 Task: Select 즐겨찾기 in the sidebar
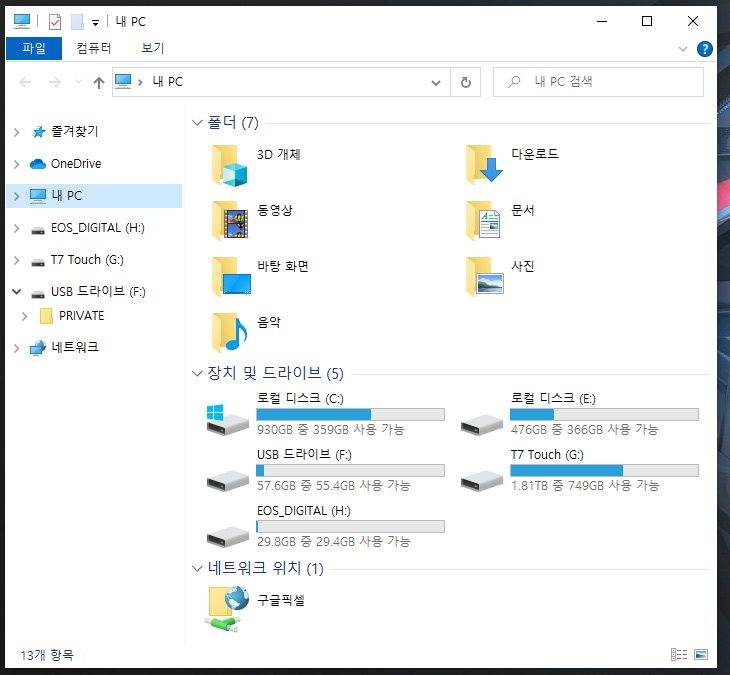pyautogui.click(x=74, y=132)
